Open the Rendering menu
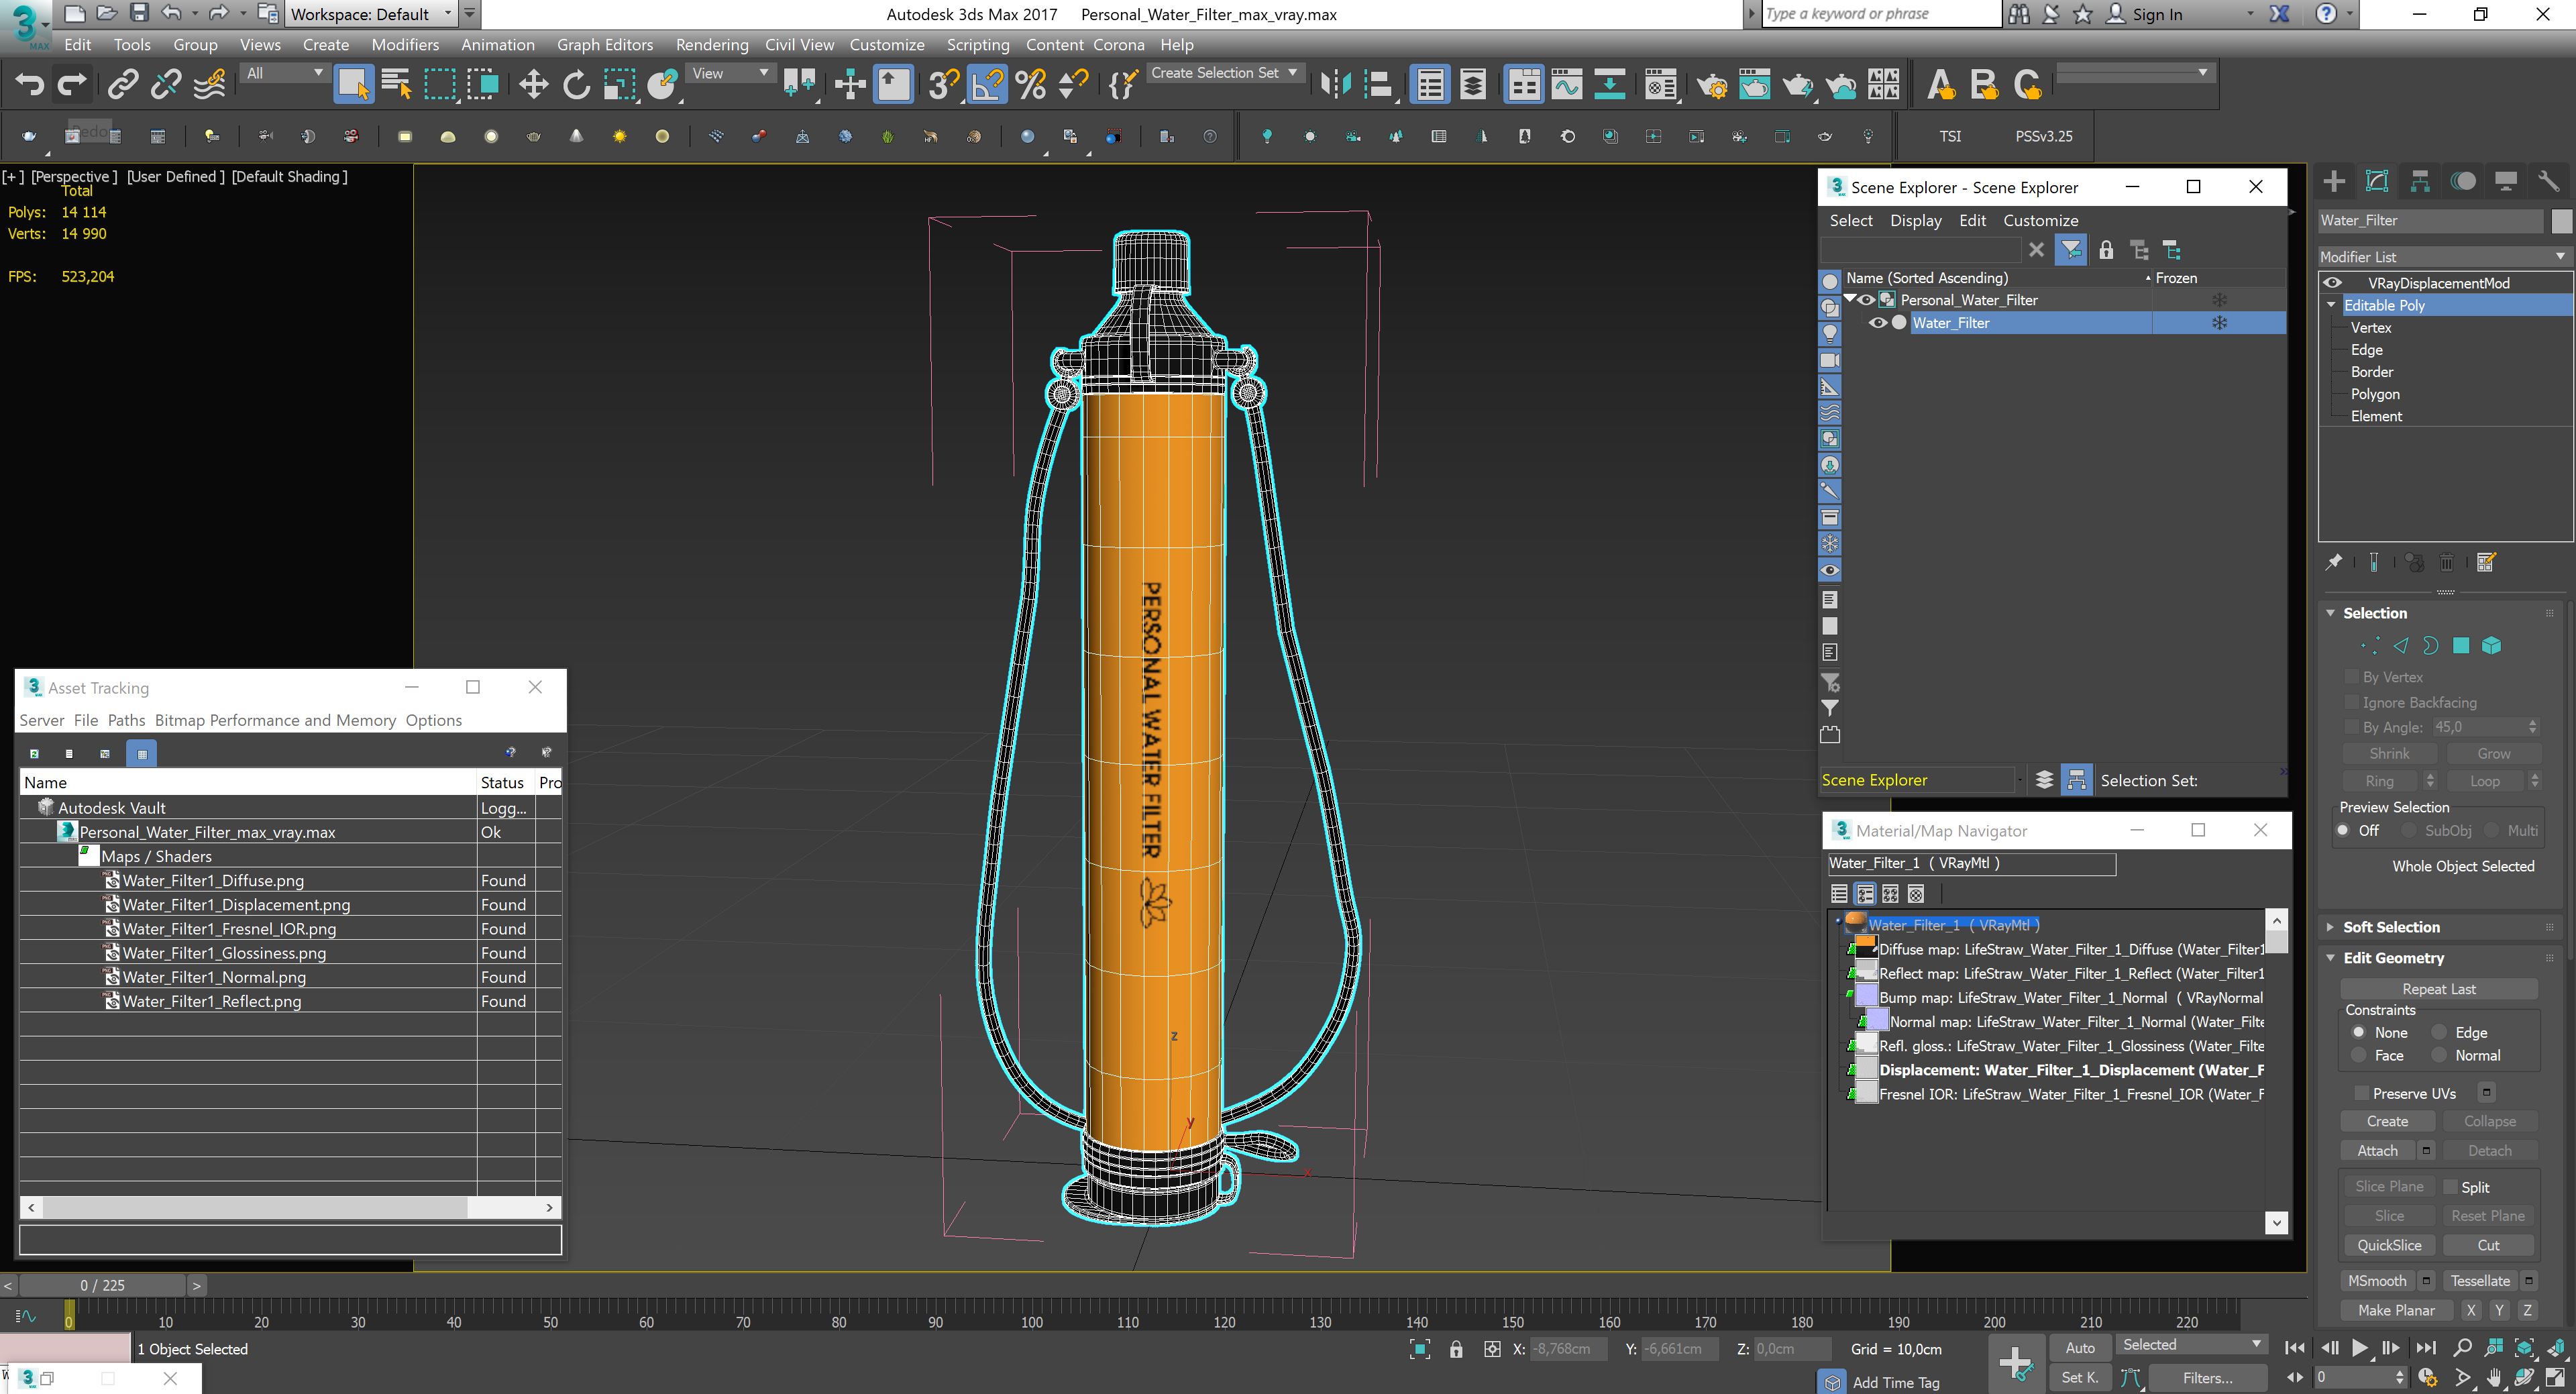The width and height of the screenshot is (2576, 1394). [x=711, y=45]
